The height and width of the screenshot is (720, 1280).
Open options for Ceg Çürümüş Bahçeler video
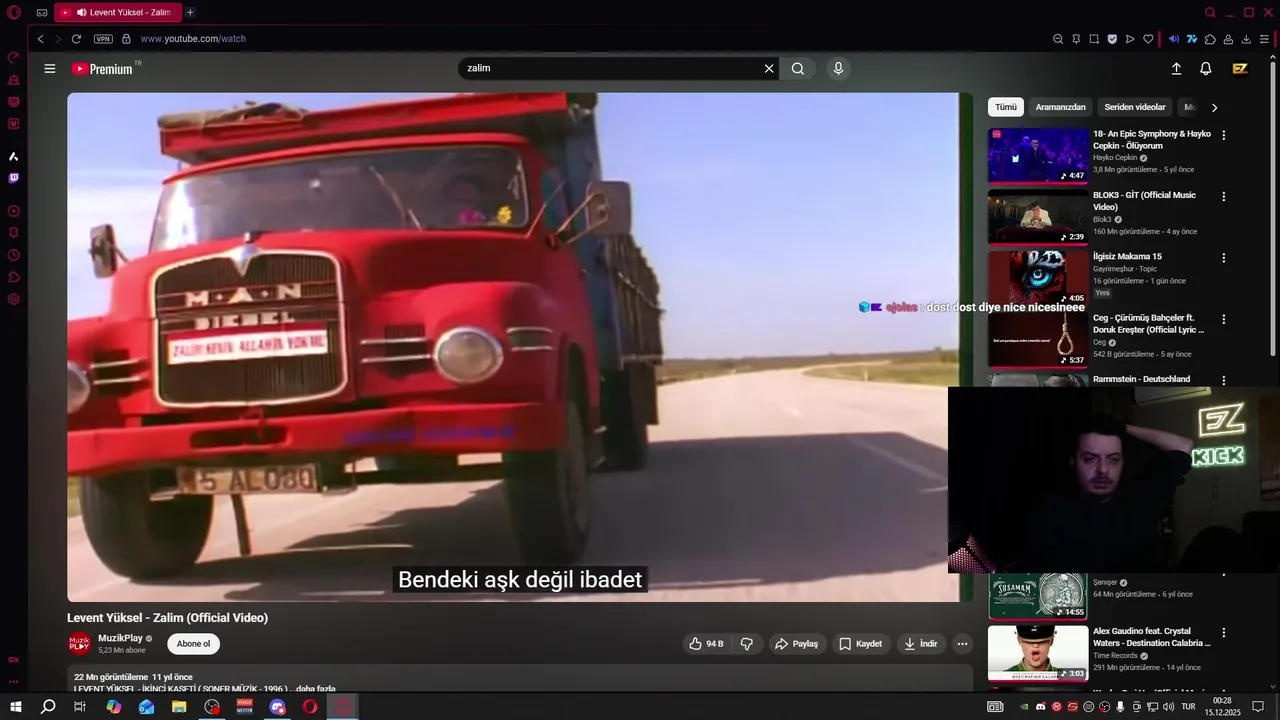1223,319
